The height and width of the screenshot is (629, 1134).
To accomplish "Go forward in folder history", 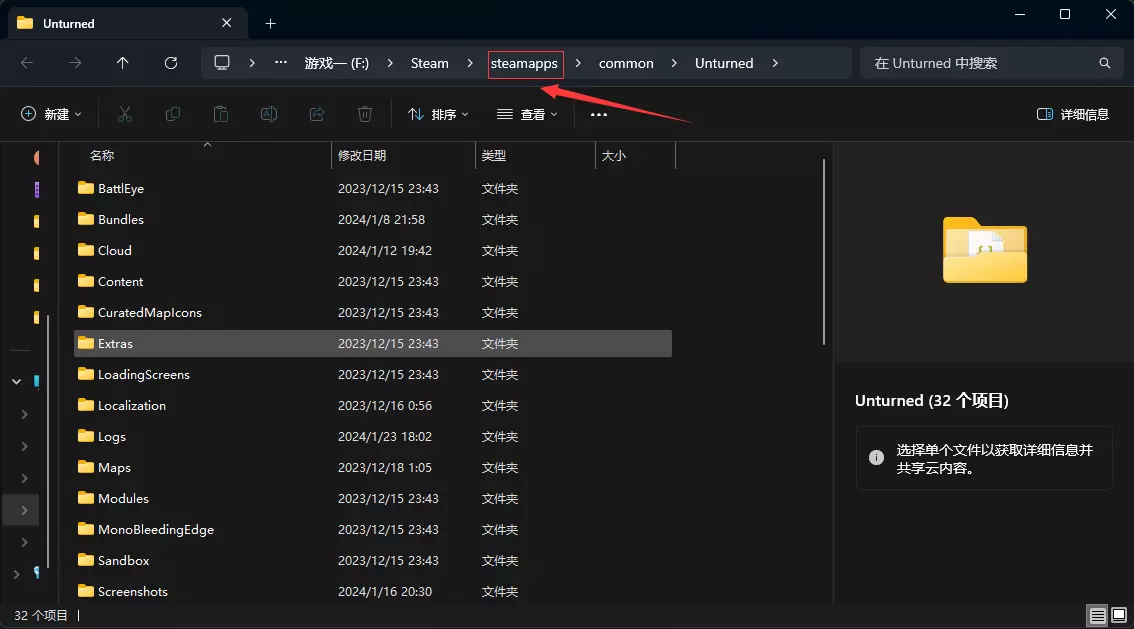I will point(75,63).
